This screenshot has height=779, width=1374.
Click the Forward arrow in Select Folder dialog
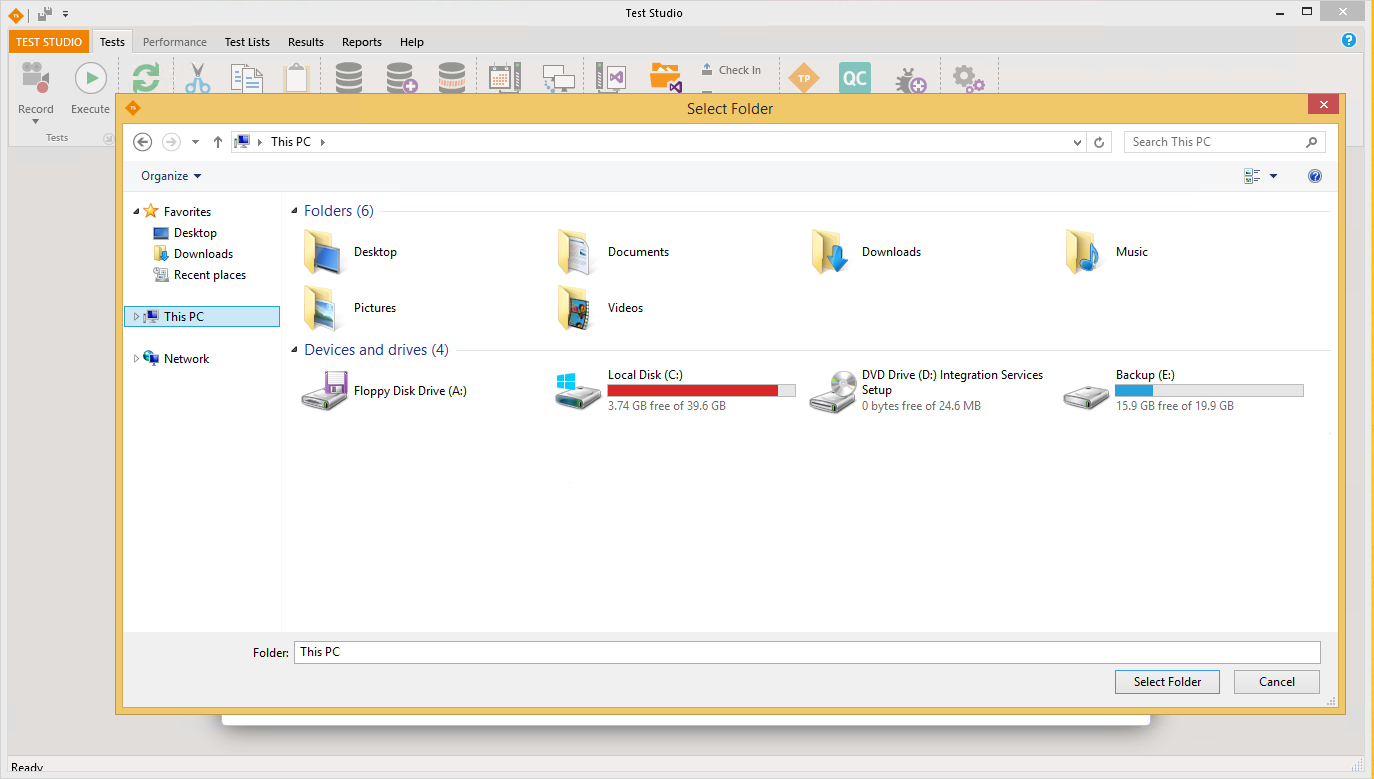click(x=171, y=142)
